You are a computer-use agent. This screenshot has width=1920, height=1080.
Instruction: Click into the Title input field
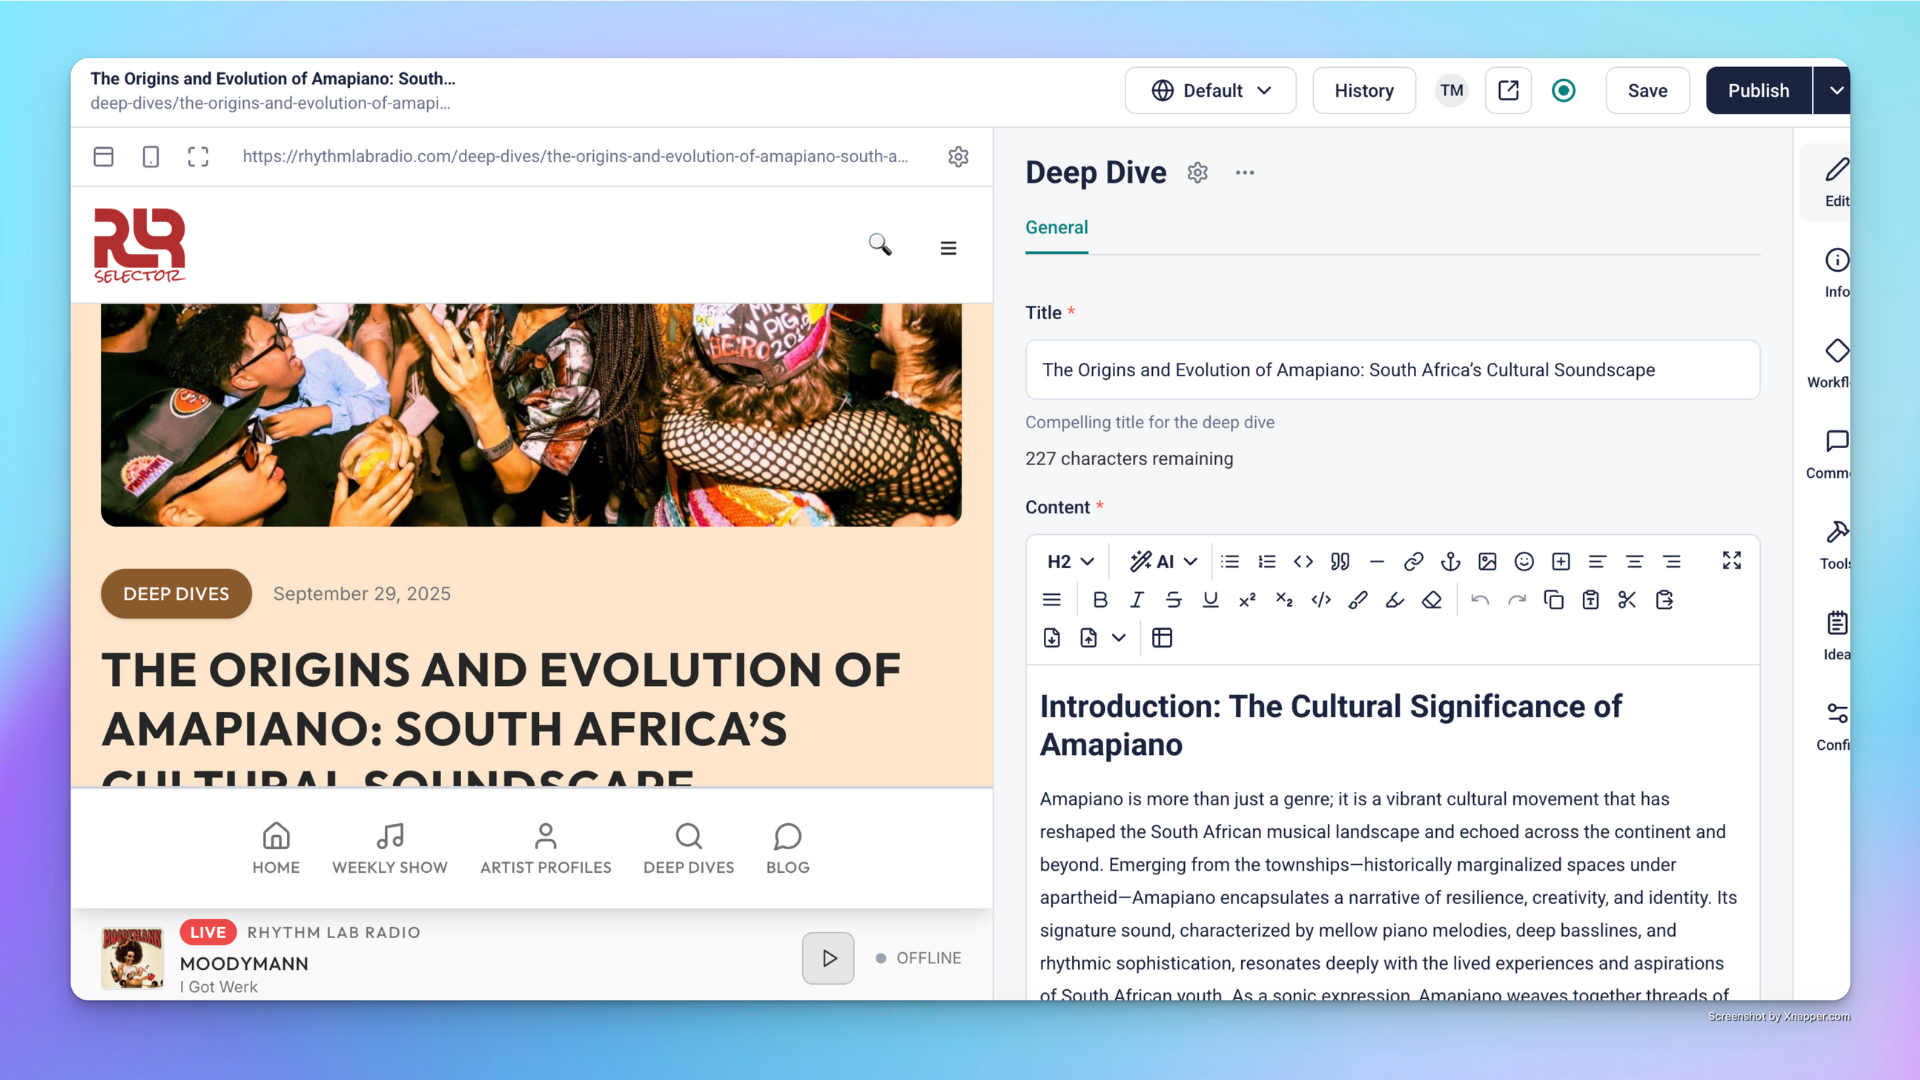pyautogui.click(x=1392, y=370)
